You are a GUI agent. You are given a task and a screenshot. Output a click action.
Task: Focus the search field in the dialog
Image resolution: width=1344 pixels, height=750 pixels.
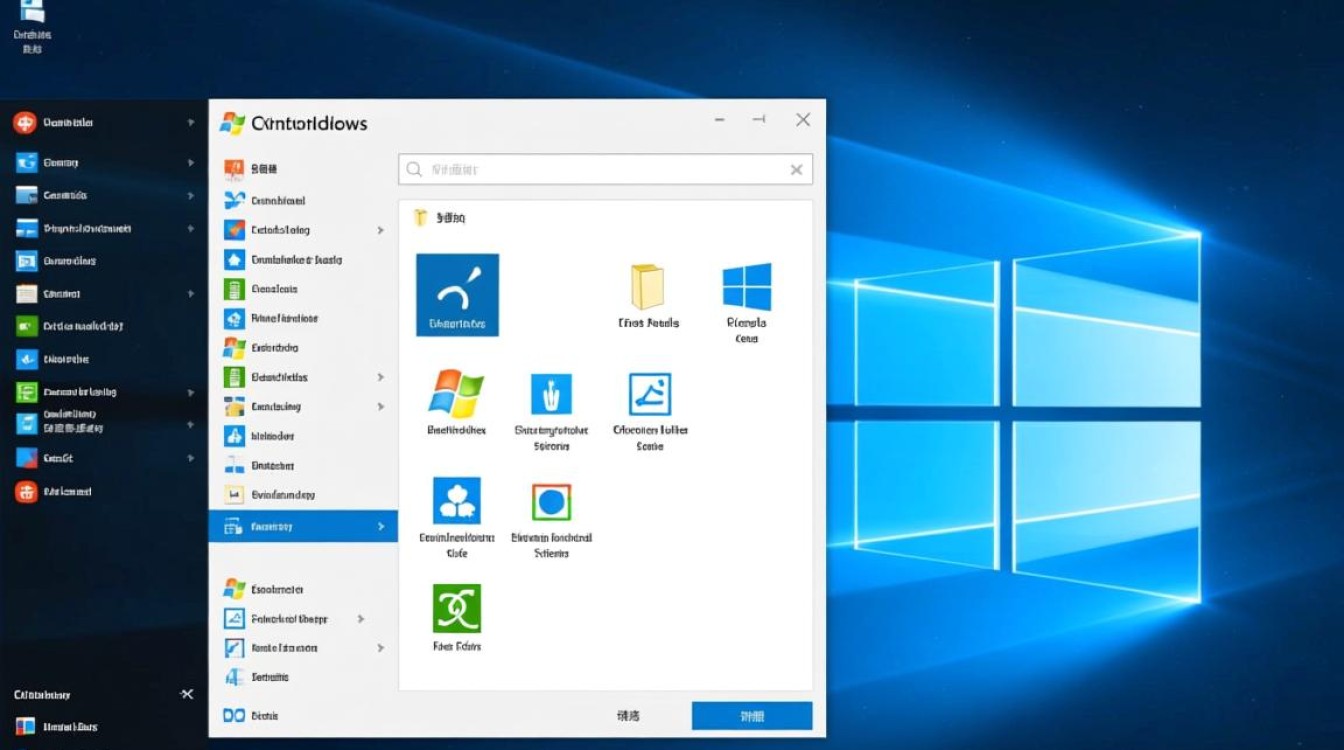[x=605, y=169]
